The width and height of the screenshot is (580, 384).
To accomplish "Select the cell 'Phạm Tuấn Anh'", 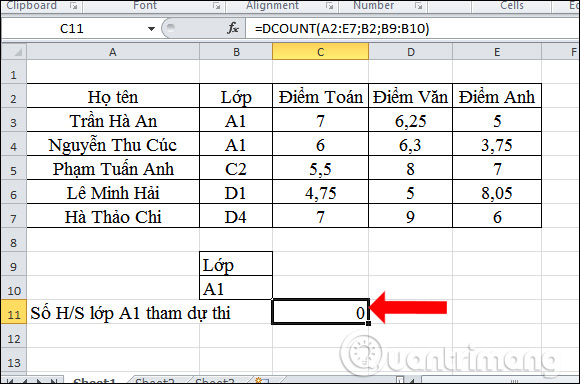I will (113, 169).
